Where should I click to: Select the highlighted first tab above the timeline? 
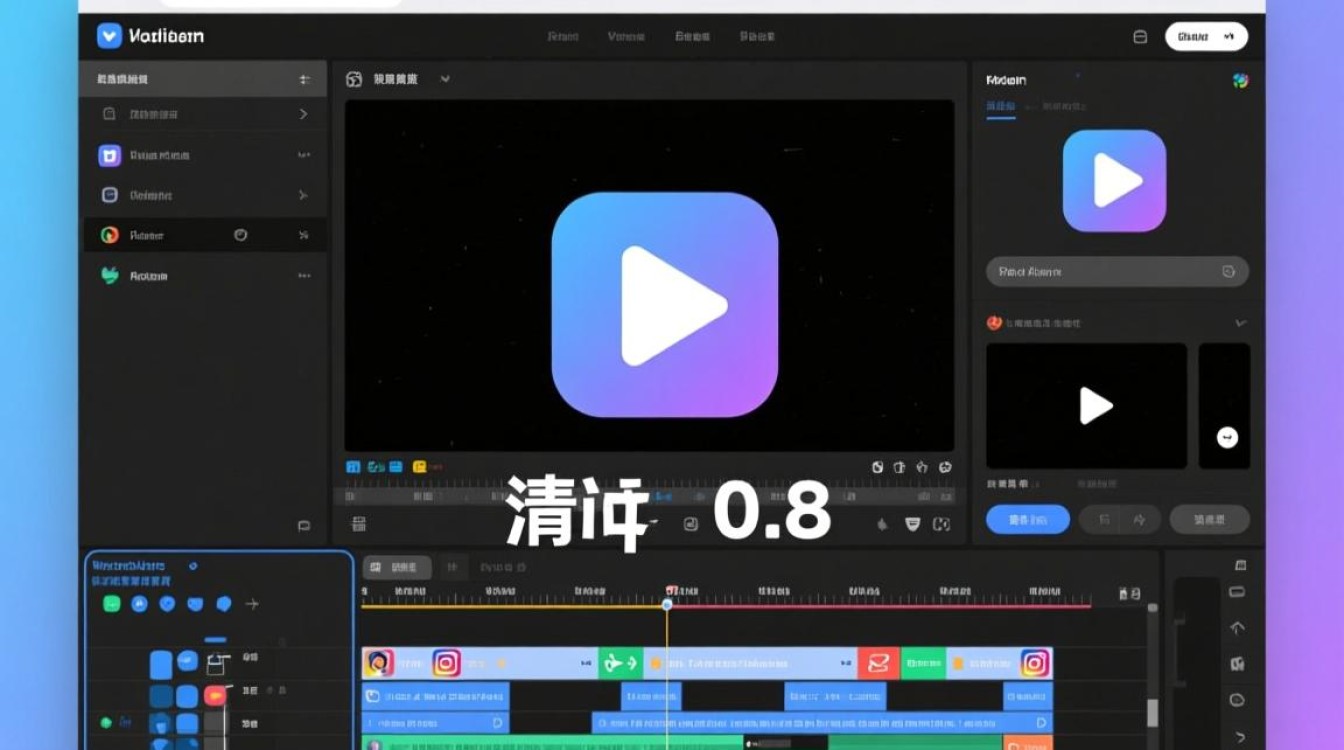[x=397, y=567]
